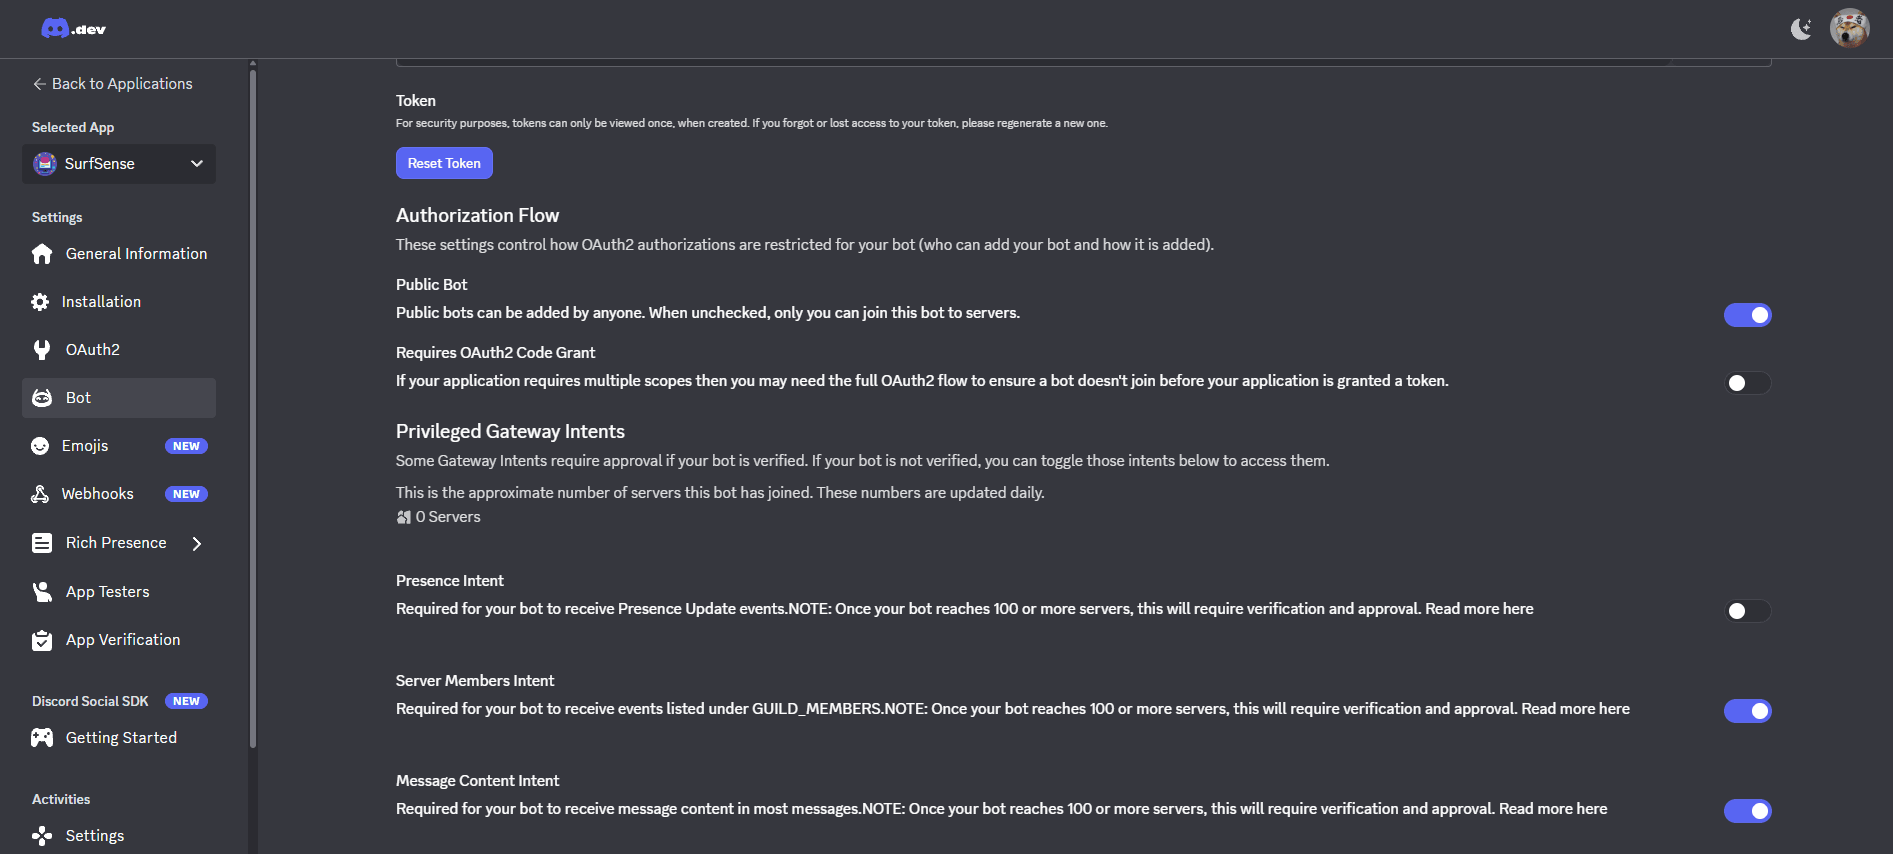Open the user profile avatar
1893x854 pixels.
point(1849,28)
